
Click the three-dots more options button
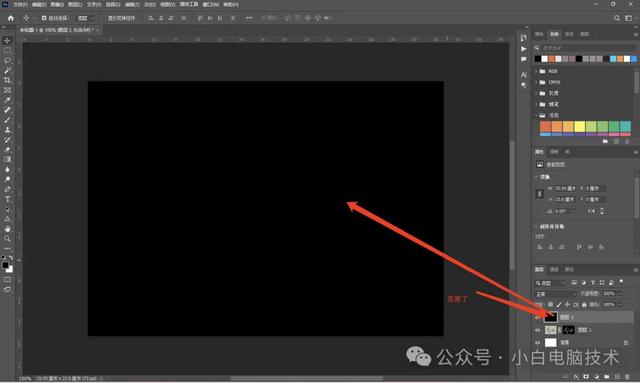[249, 18]
